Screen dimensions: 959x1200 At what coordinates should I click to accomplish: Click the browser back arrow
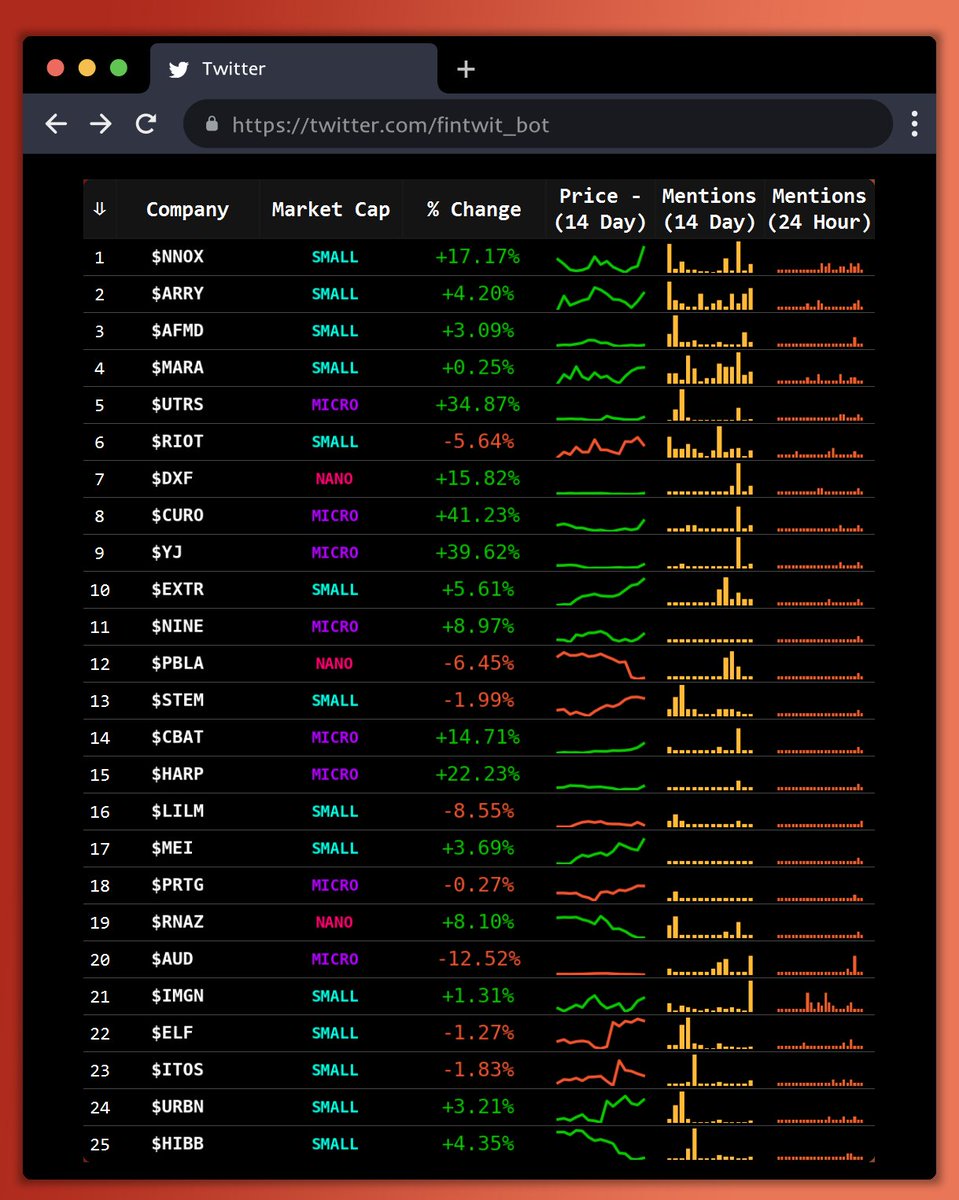pyautogui.click(x=56, y=124)
